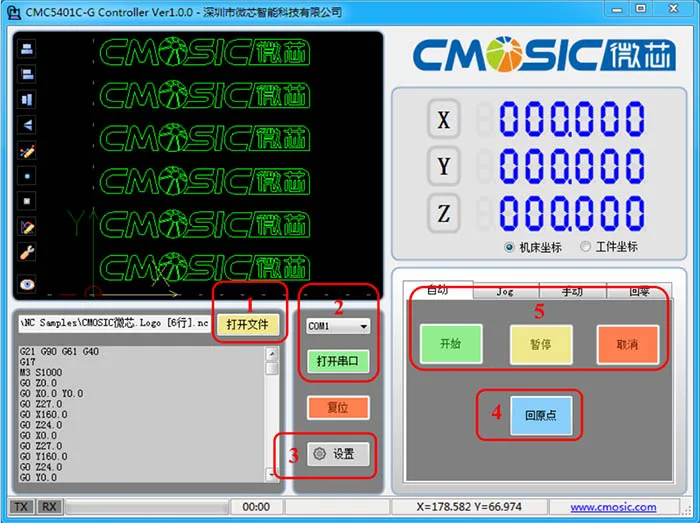The image size is (700, 523).
Task: Open the www.cmosic.com link
Action: [x=613, y=507]
